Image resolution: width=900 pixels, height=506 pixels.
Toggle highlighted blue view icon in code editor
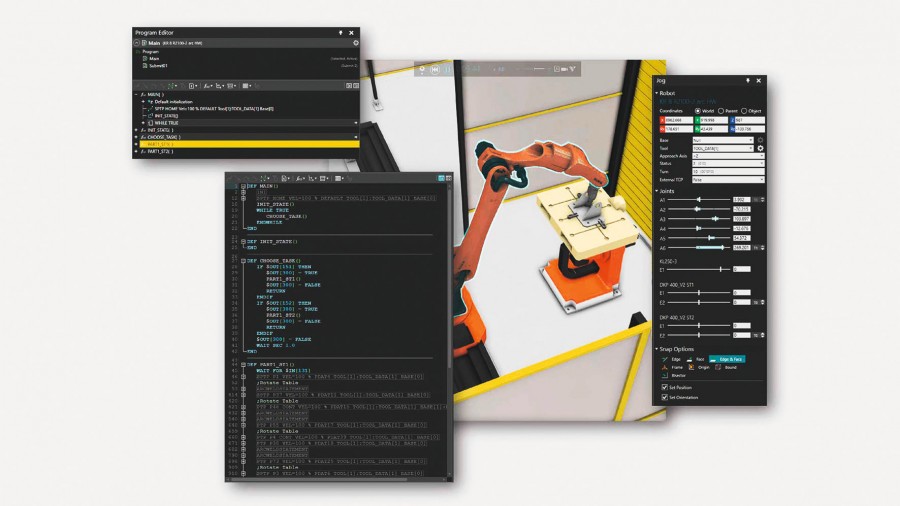441,178
